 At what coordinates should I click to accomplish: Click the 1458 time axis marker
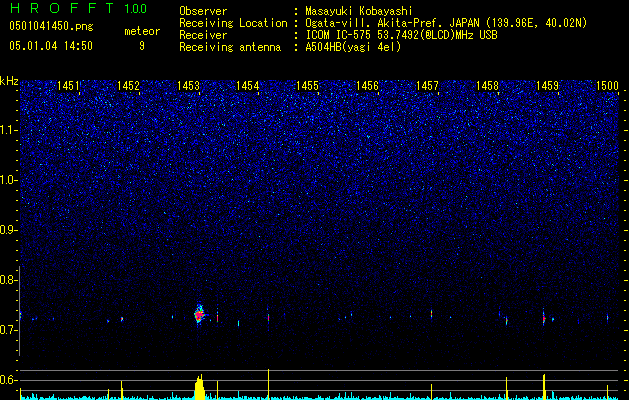(x=487, y=86)
